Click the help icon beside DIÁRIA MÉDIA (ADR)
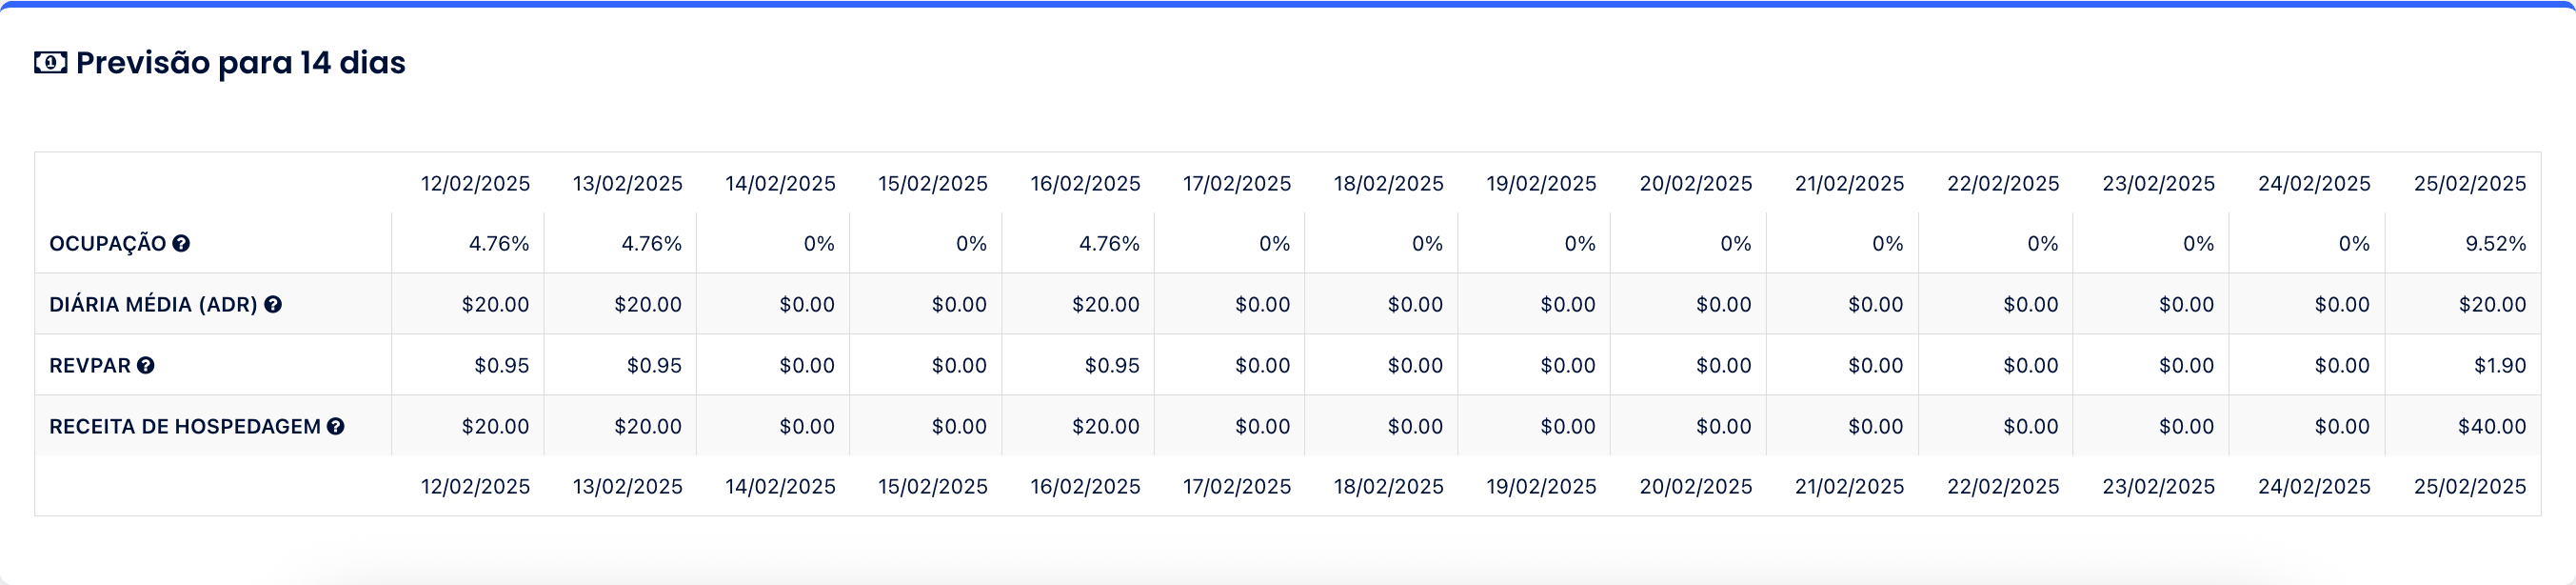The width and height of the screenshot is (2576, 585). pyautogui.click(x=273, y=304)
